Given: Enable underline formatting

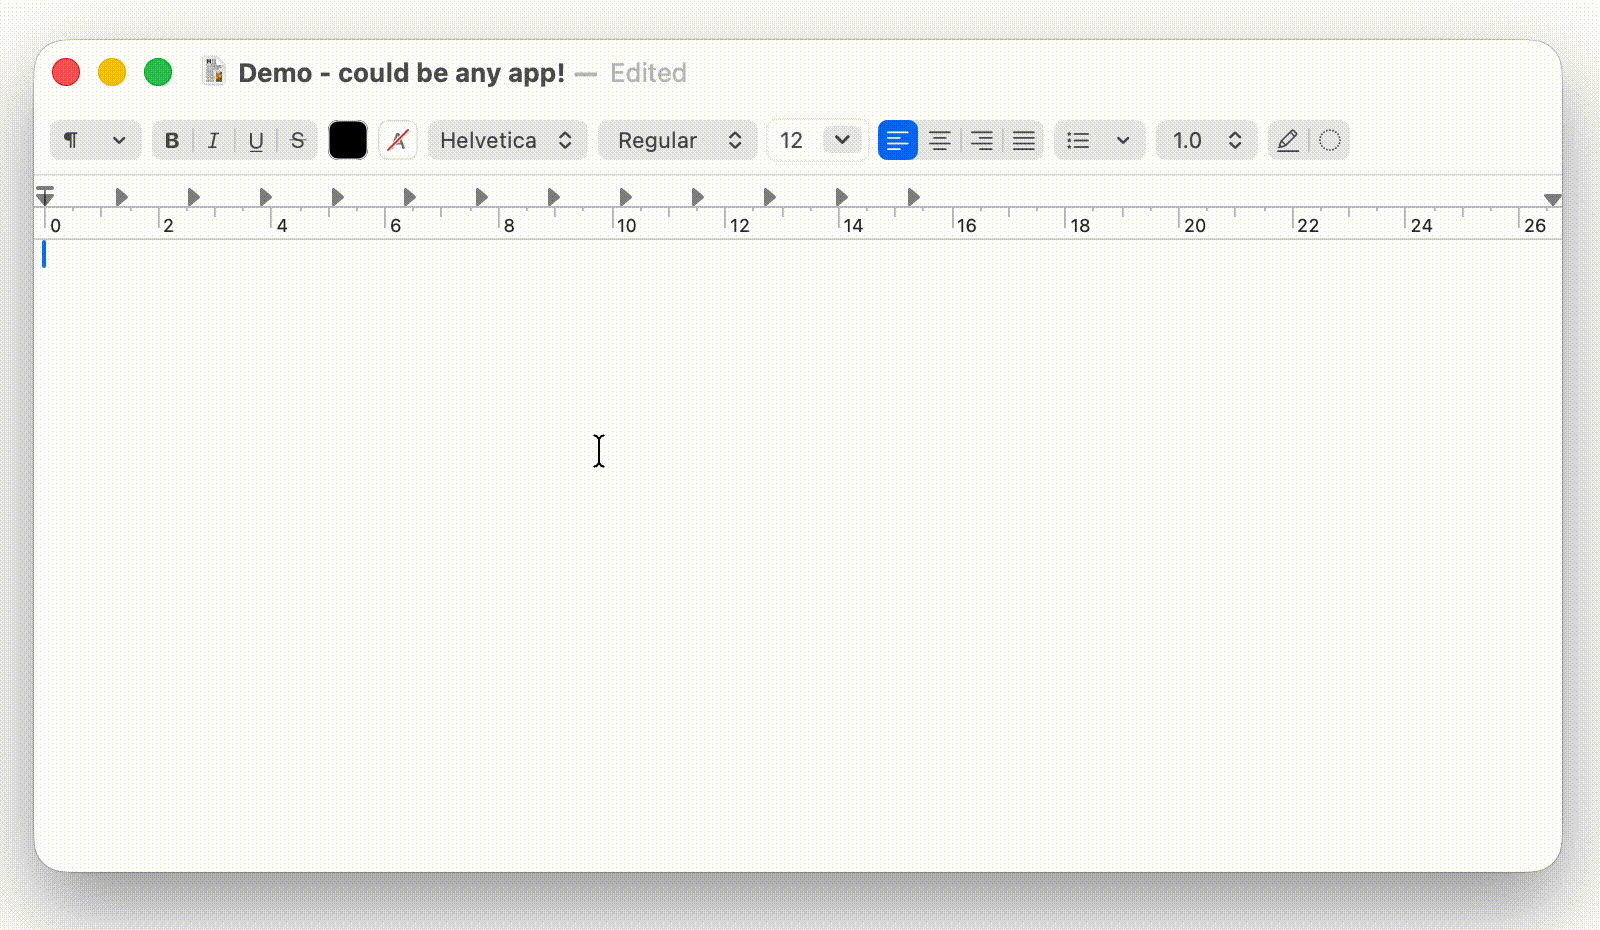Looking at the screenshot, I should tap(255, 140).
